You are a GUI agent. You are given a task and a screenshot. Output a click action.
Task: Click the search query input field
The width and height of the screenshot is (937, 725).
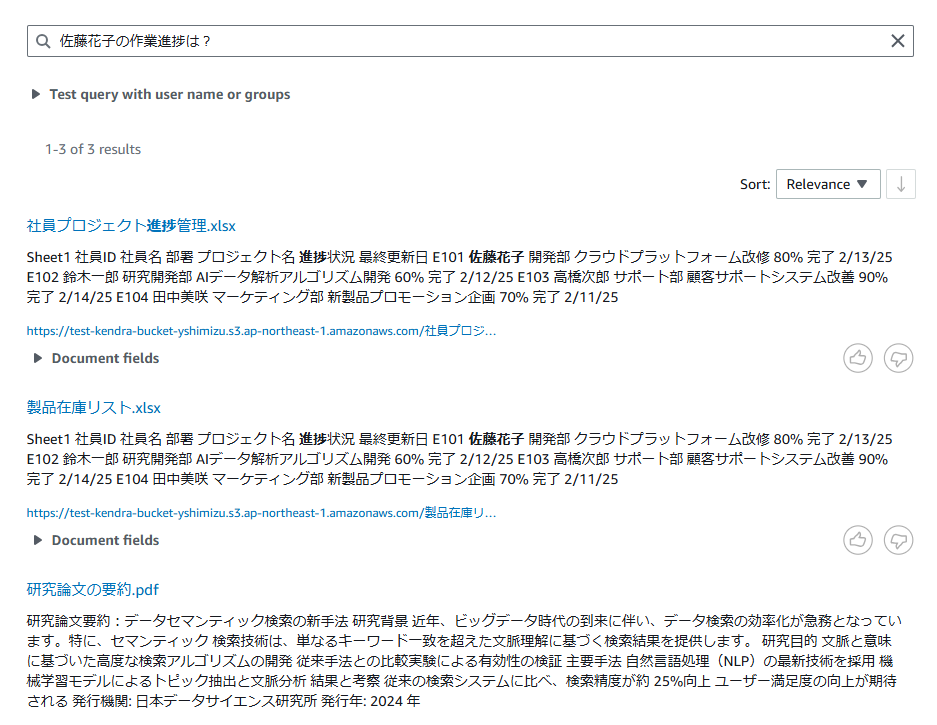[470, 41]
